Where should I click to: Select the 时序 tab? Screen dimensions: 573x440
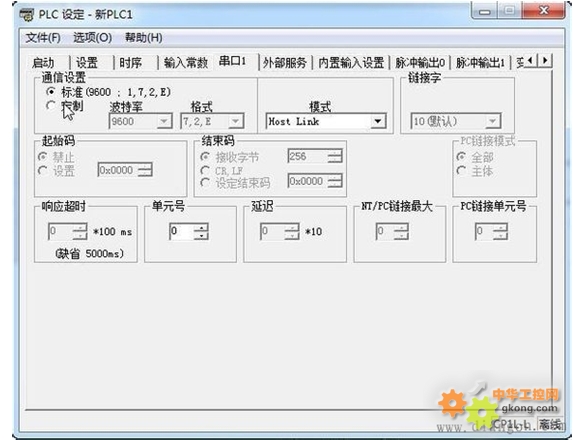130,62
